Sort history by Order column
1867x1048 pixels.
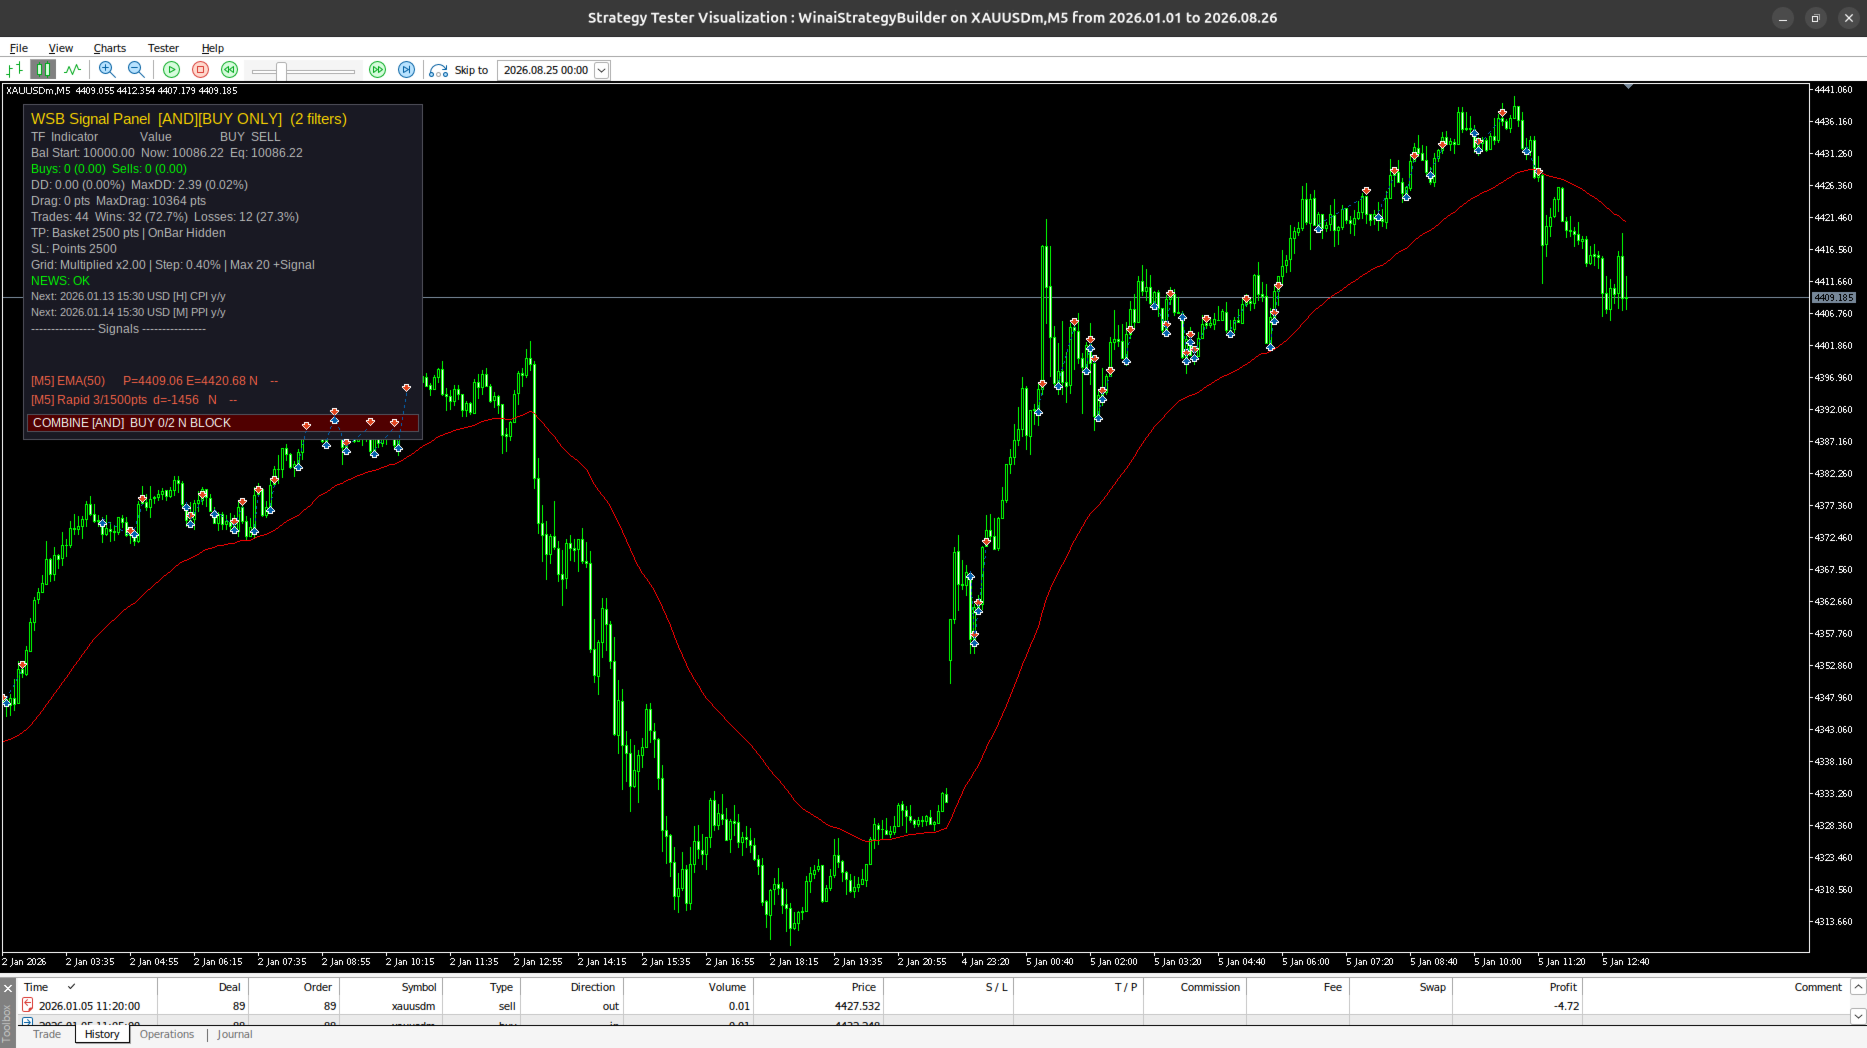pos(294,987)
